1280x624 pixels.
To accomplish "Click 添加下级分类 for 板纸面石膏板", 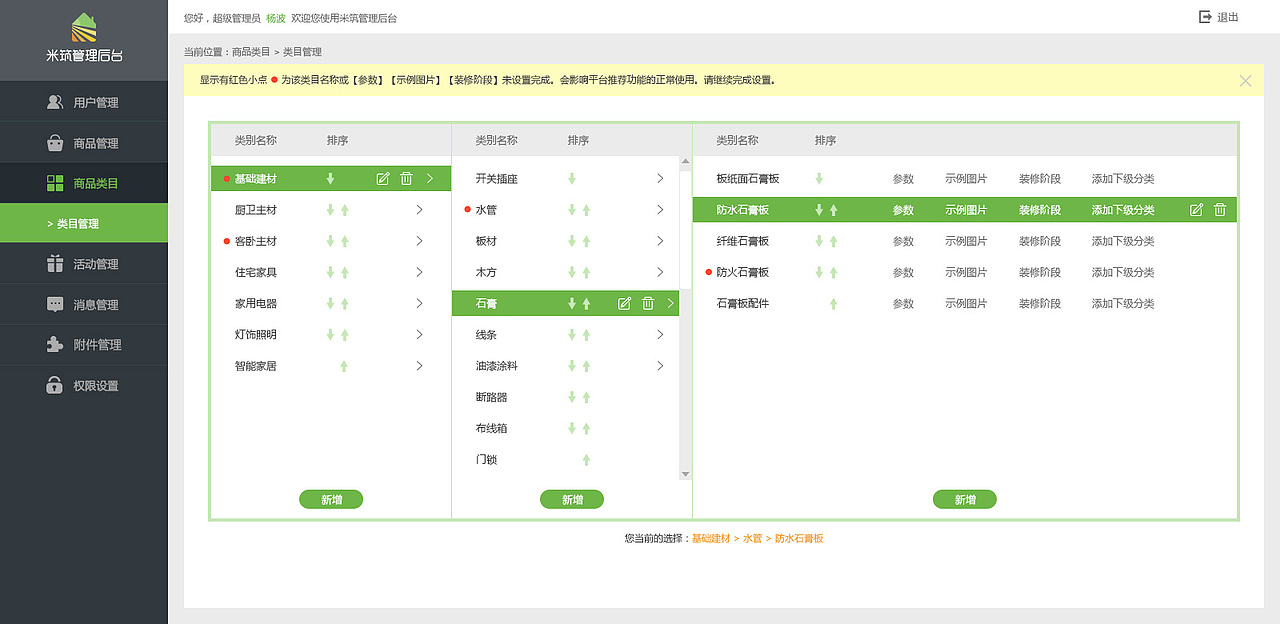I will 1123,179.
